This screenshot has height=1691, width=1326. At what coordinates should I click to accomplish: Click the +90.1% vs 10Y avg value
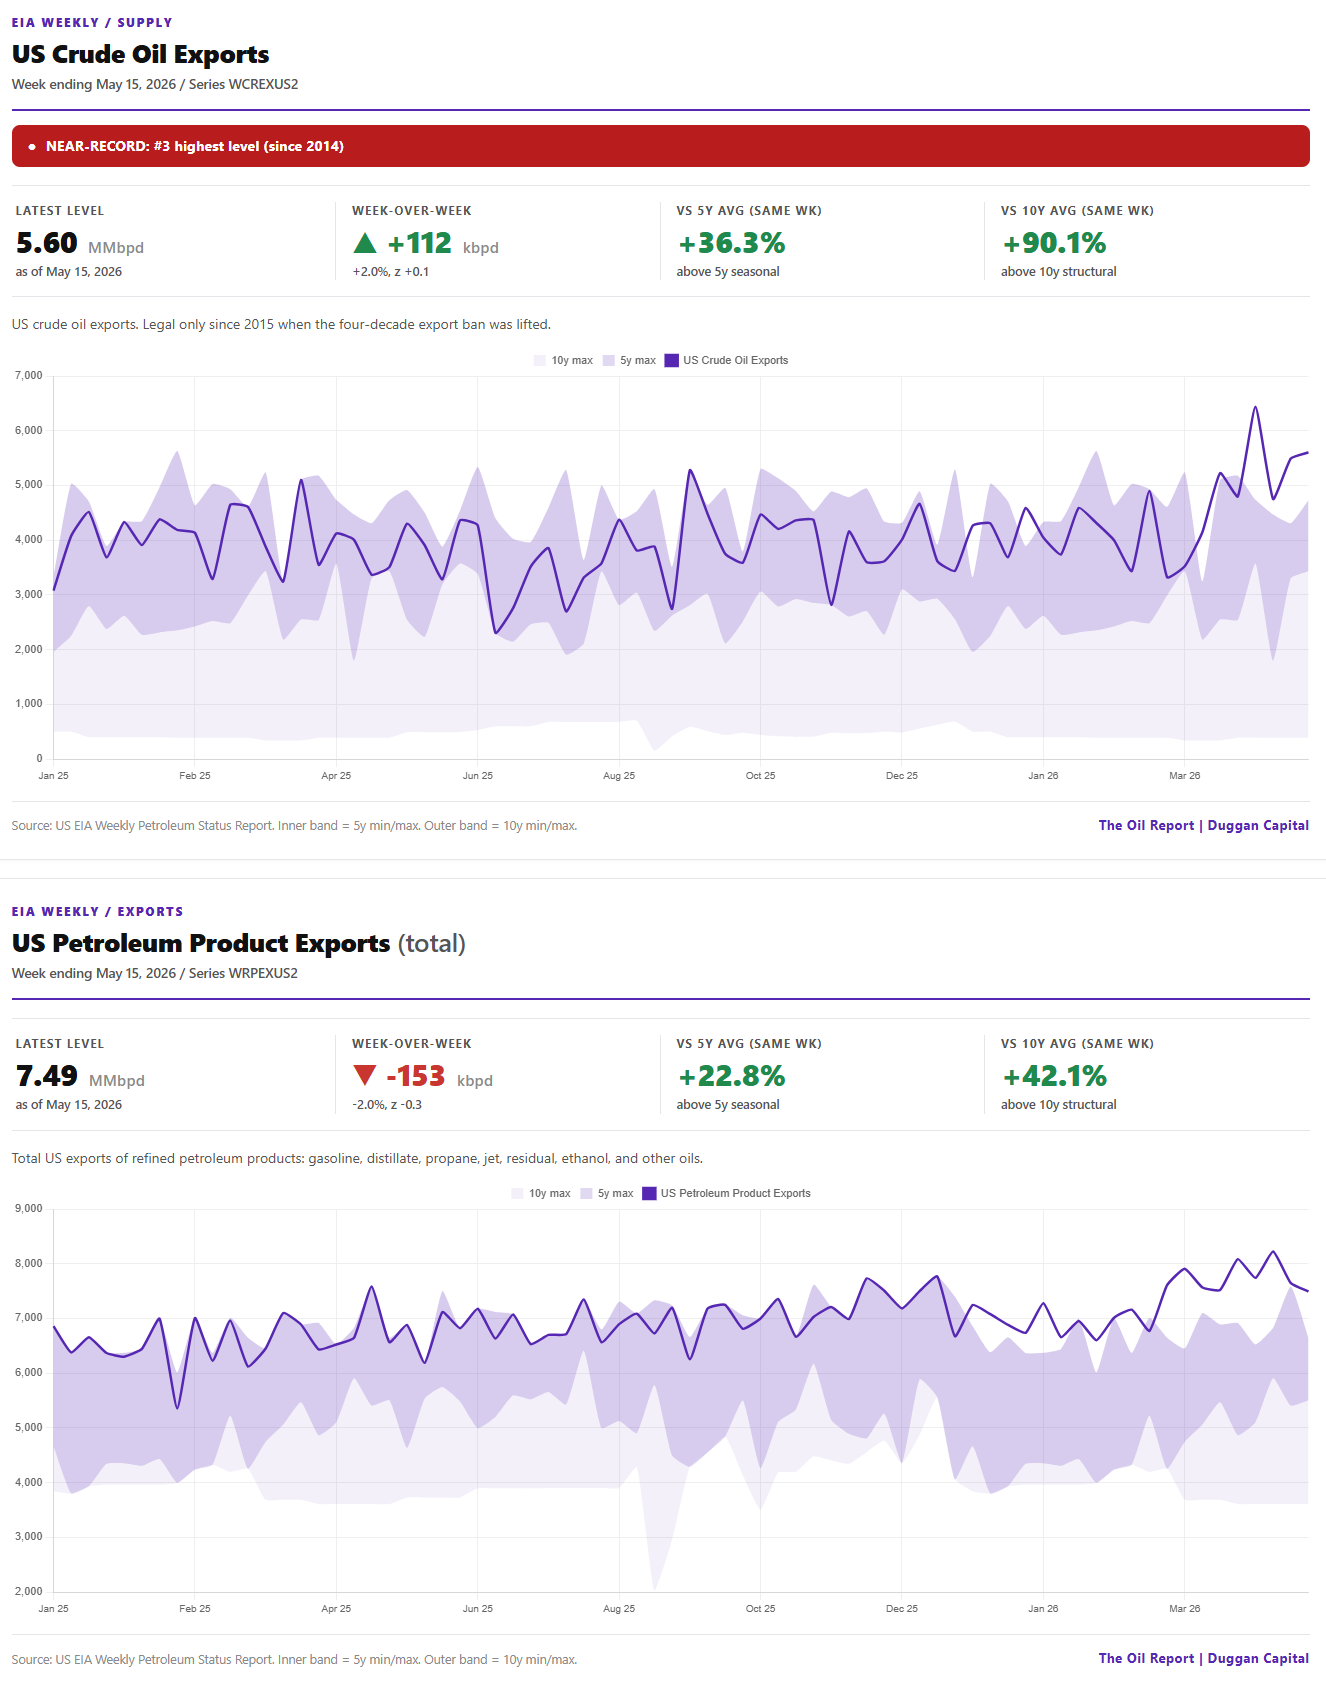1054,243
